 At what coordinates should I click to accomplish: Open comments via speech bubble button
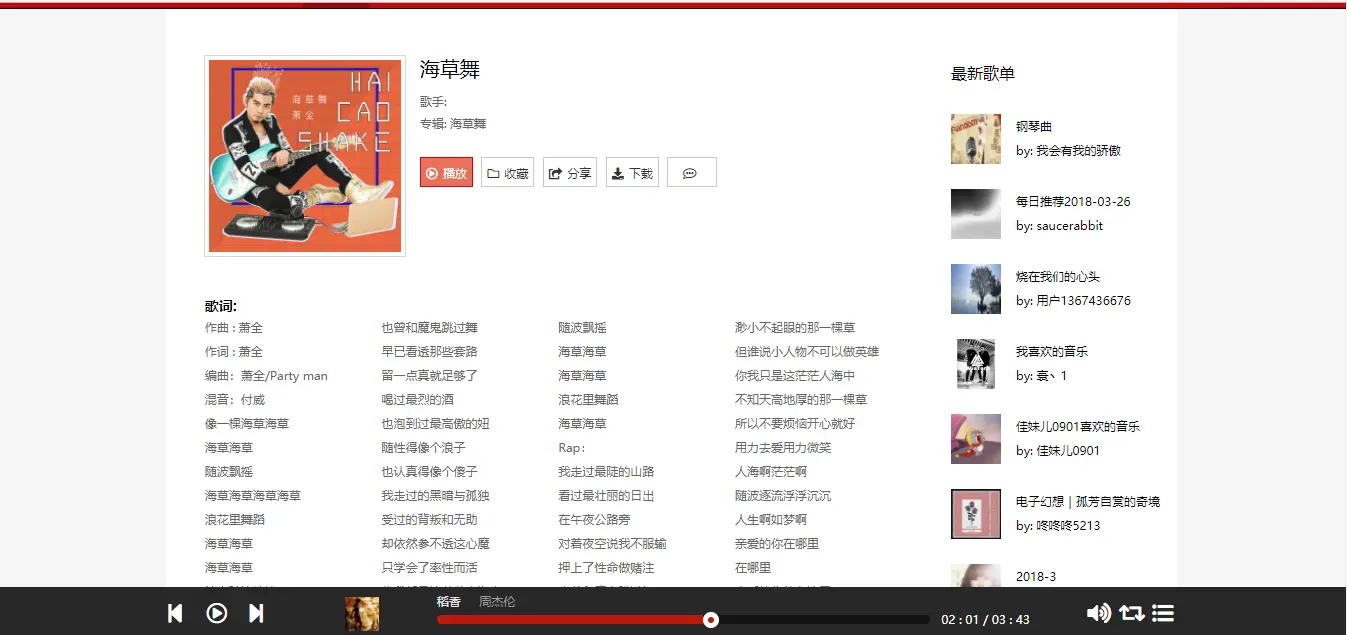click(x=691, y=172)
